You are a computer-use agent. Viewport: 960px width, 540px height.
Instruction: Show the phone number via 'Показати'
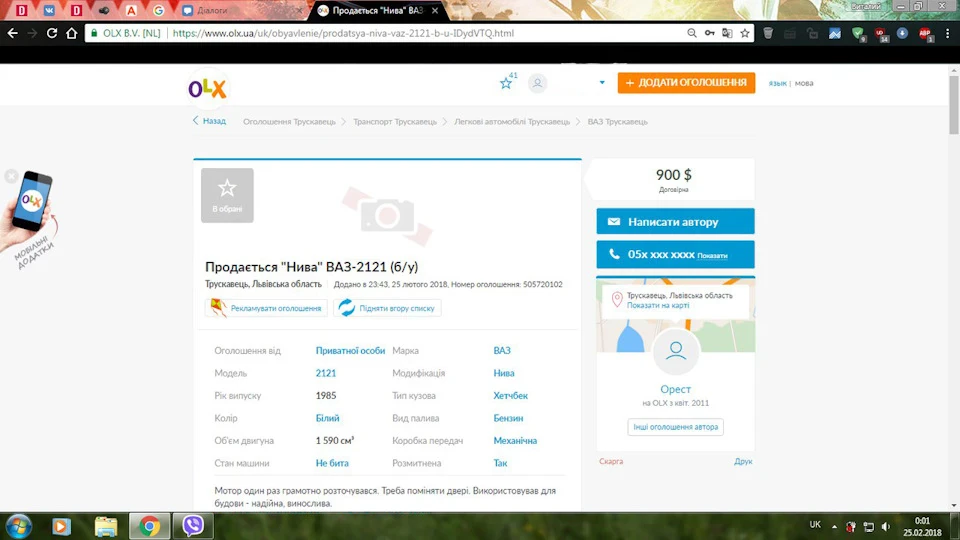click(x=712, y=256)
